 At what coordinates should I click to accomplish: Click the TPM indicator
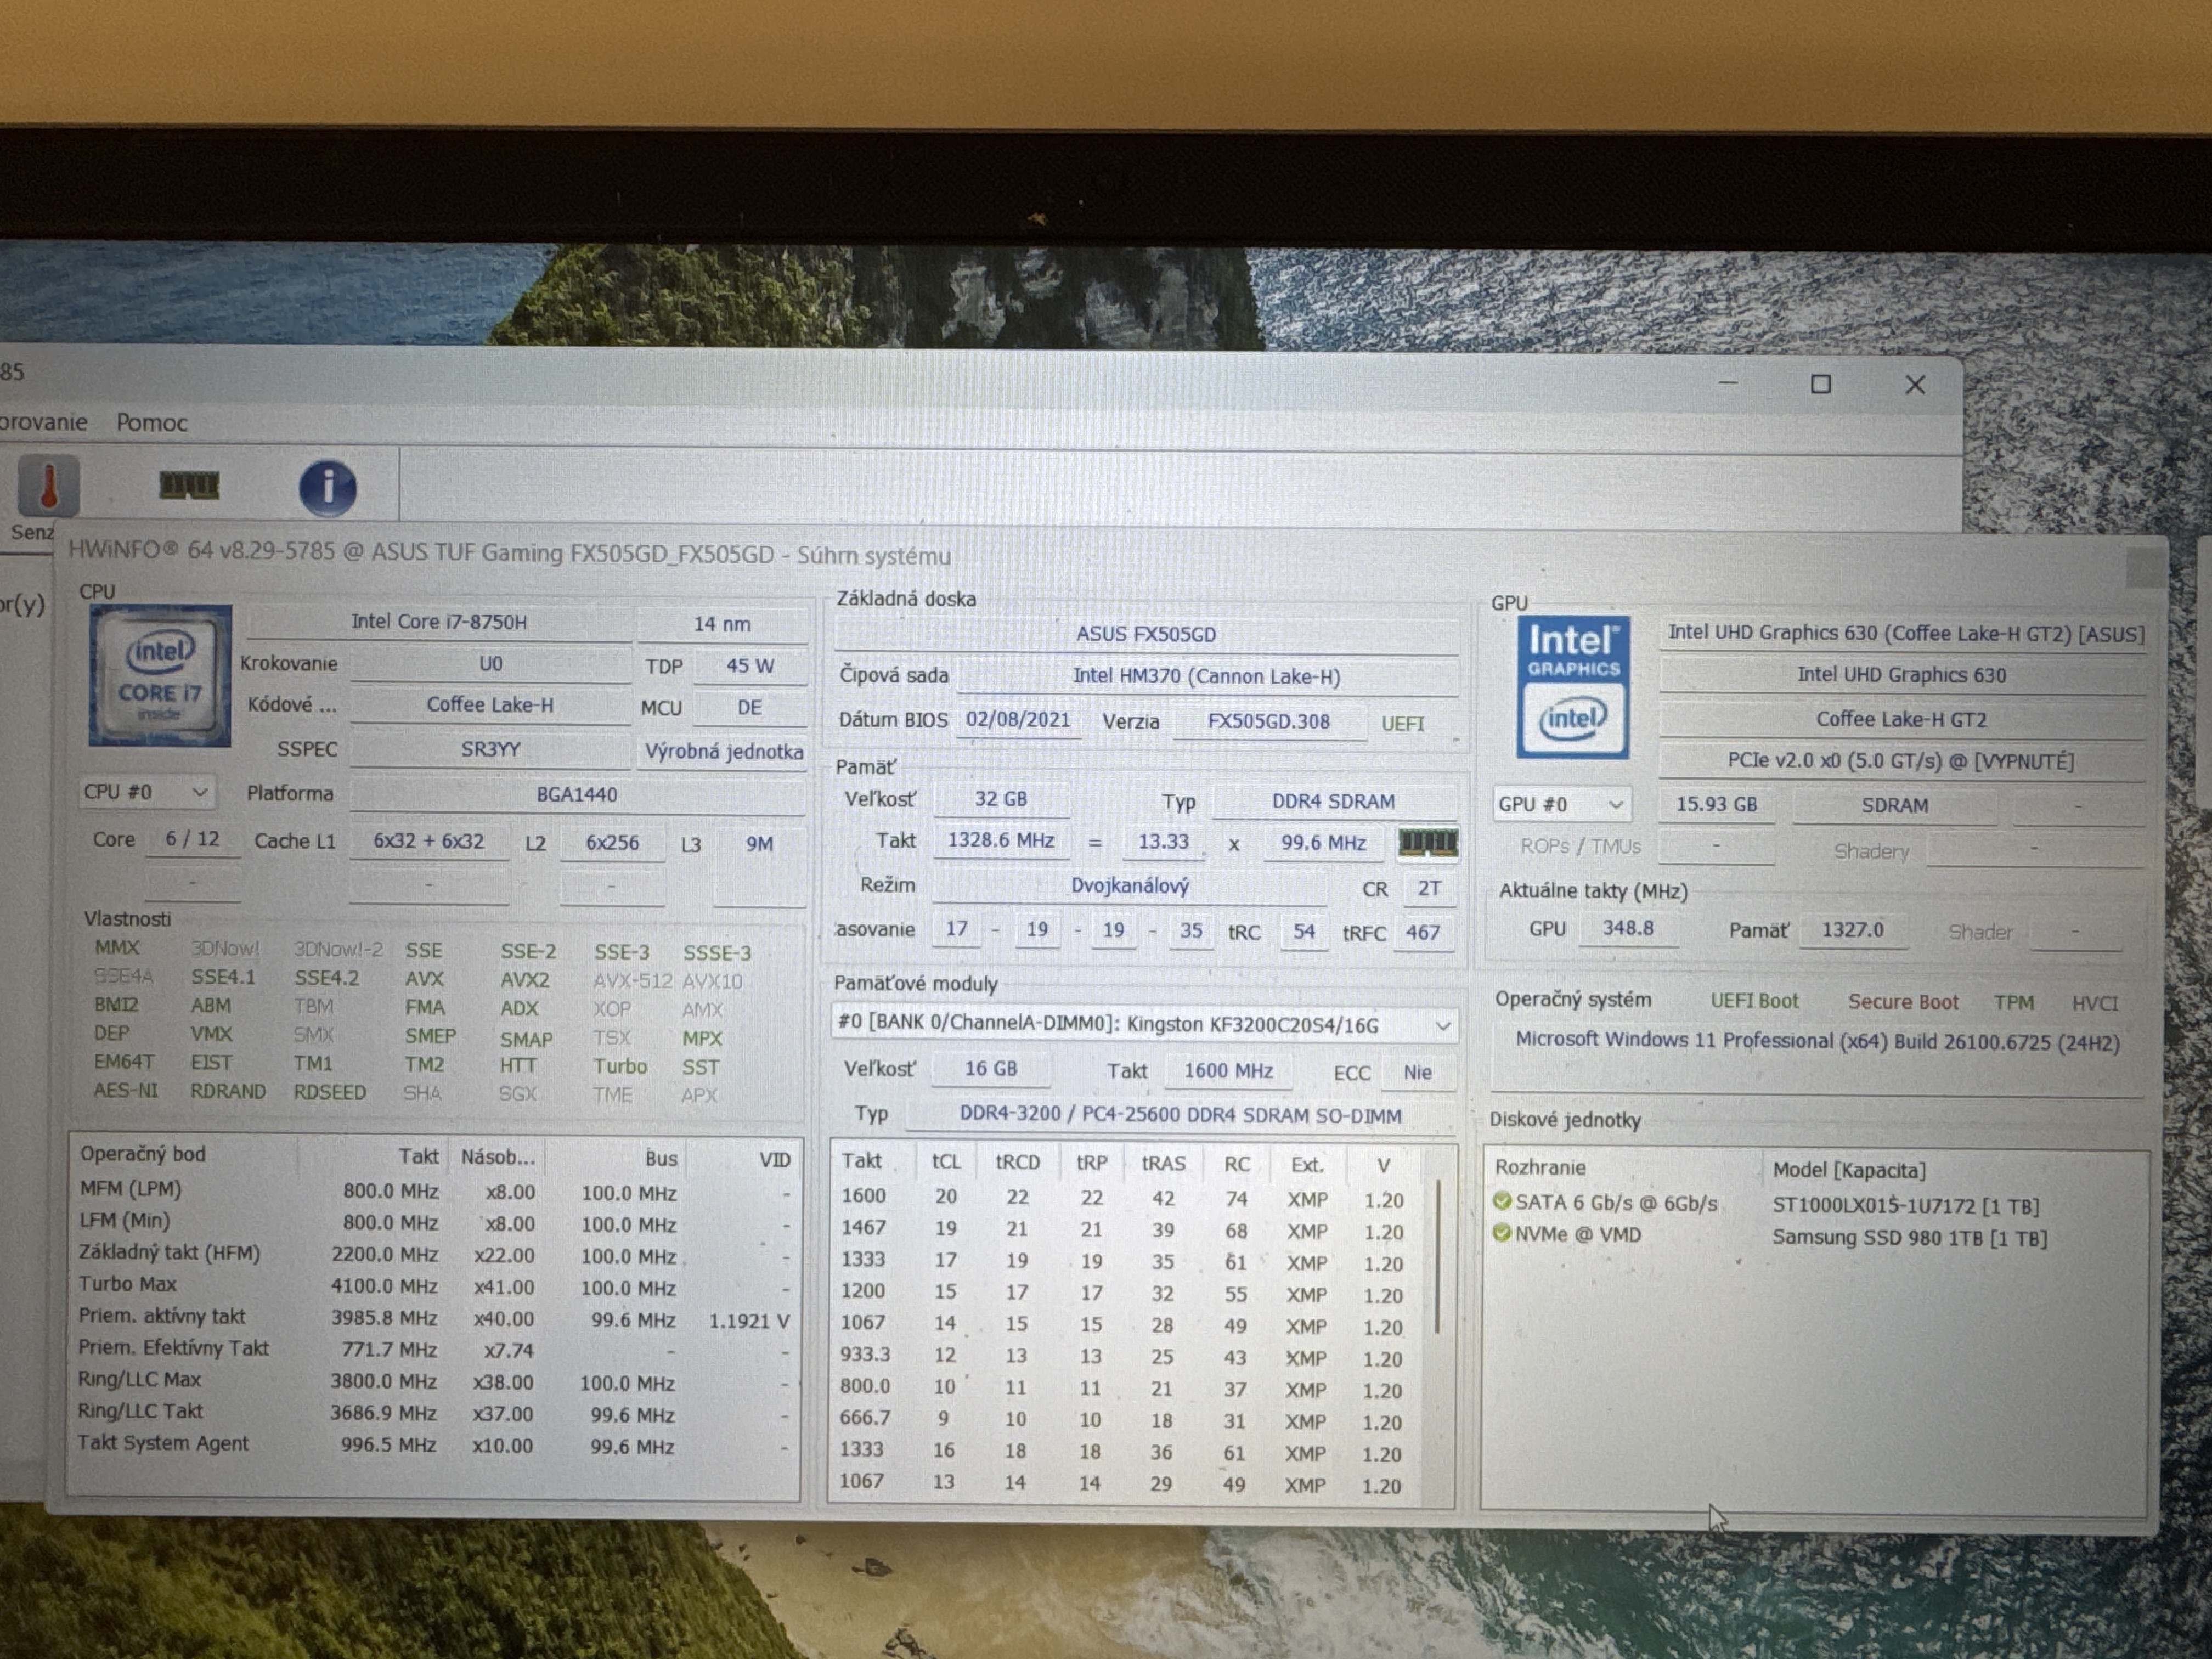tap(2013, 1002)
